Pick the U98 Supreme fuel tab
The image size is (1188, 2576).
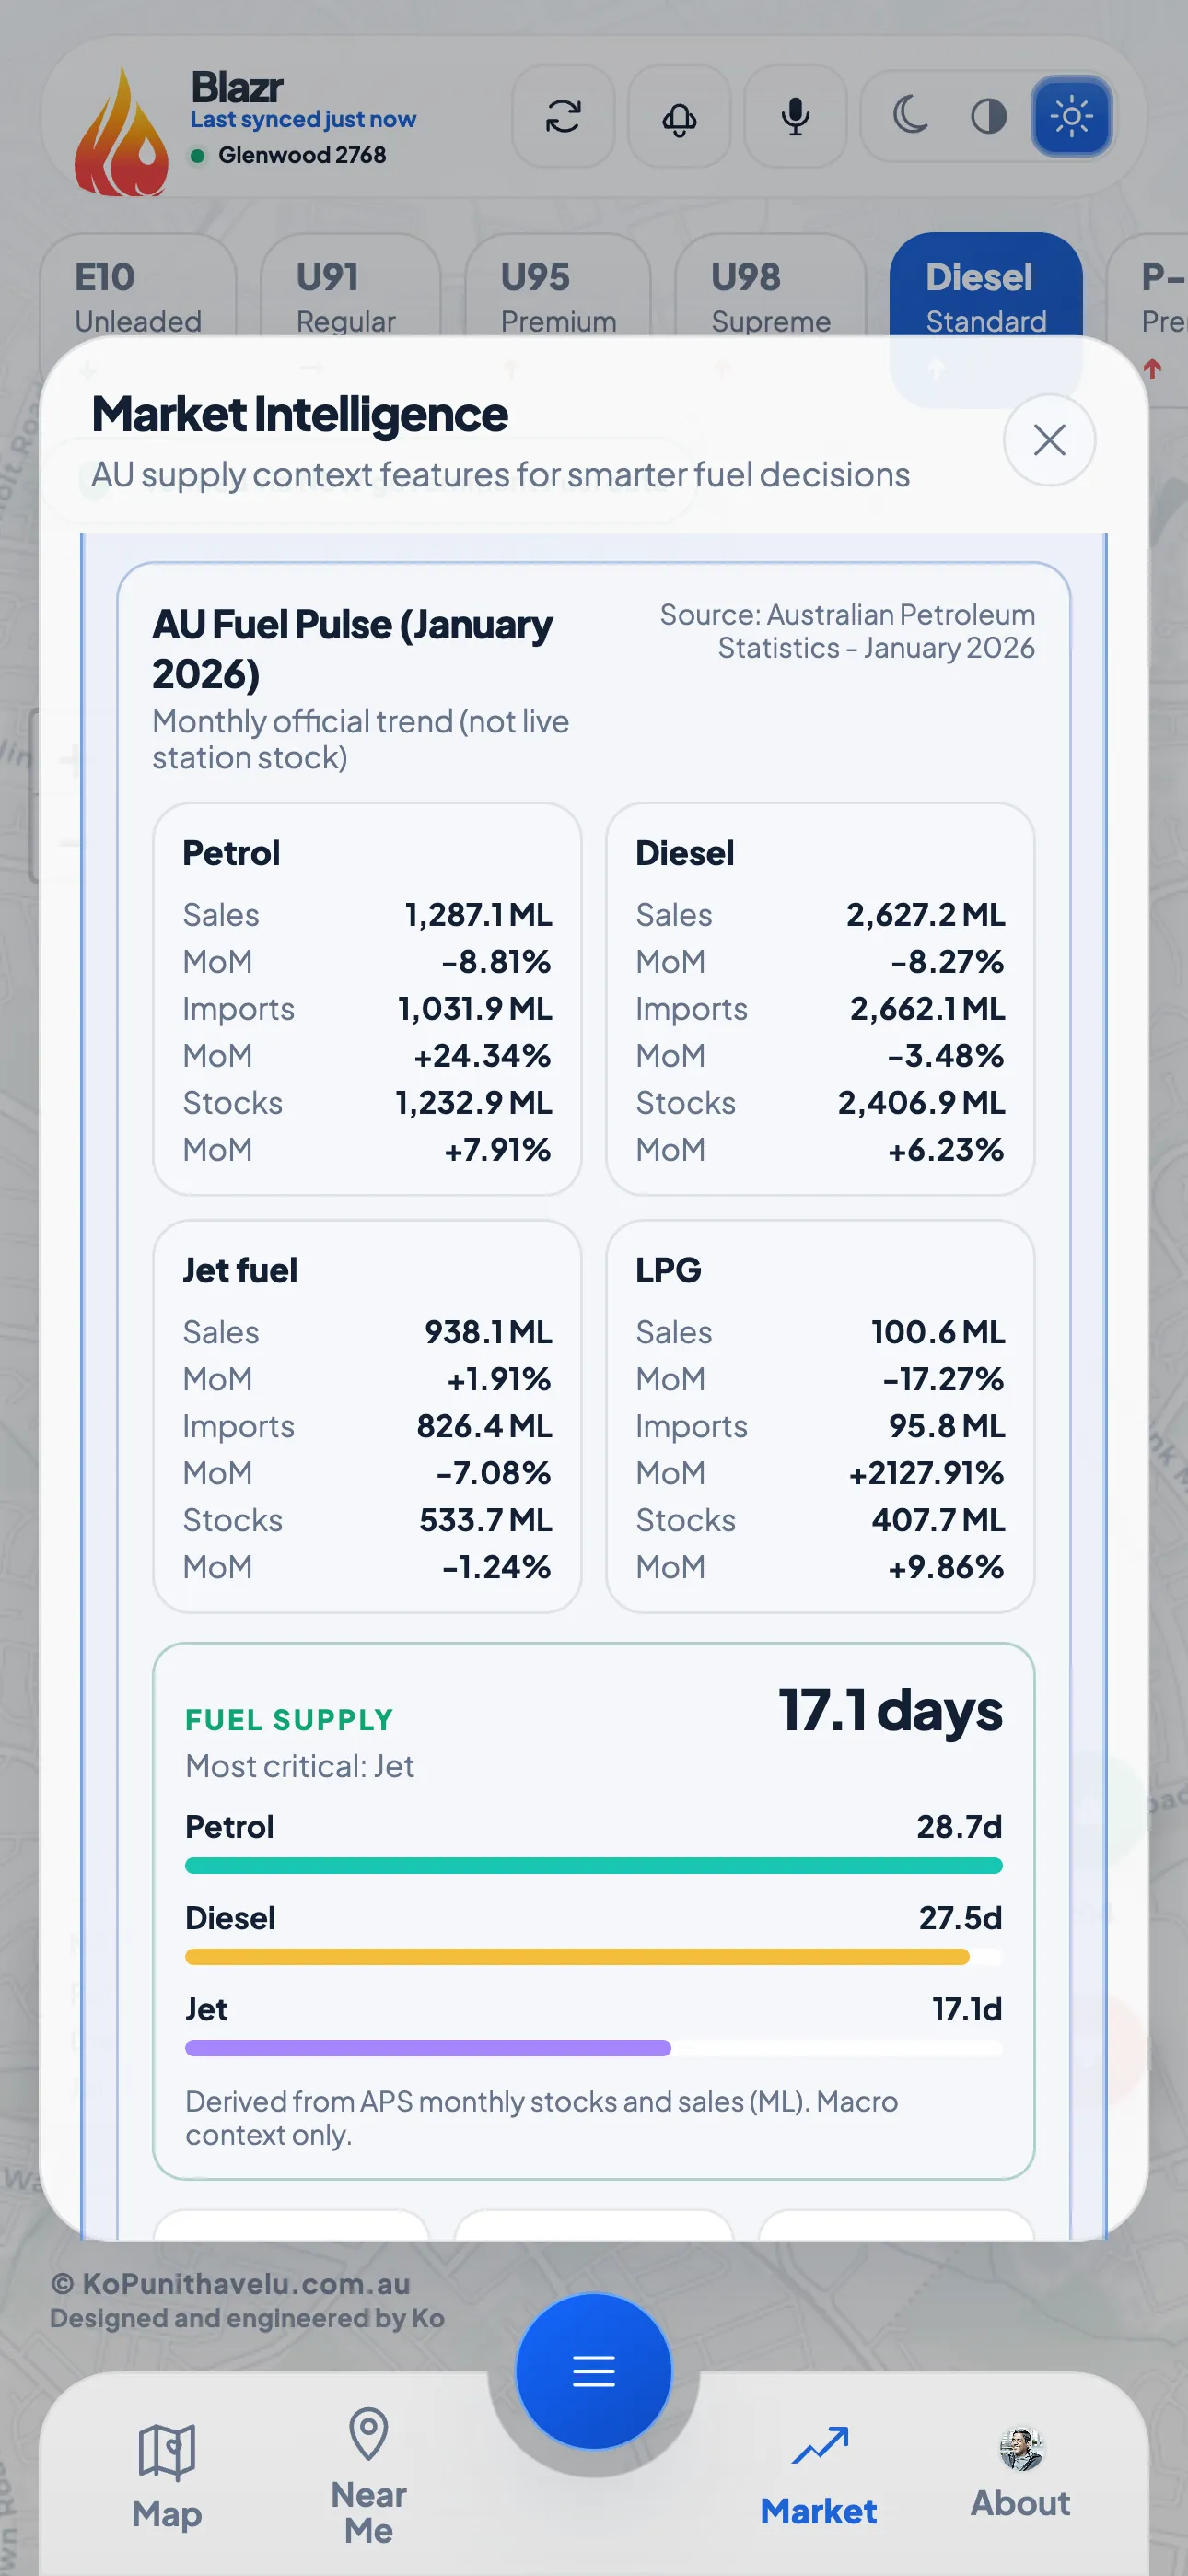tap(770, 296)
